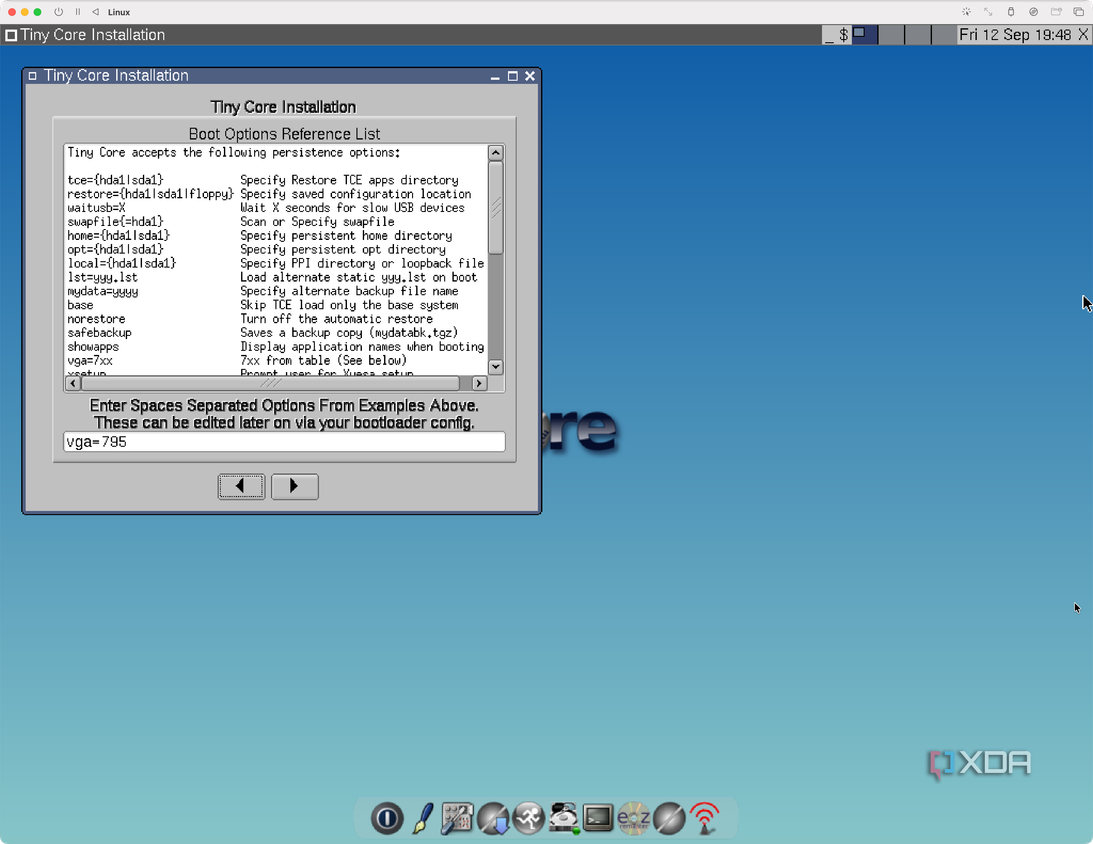Click the Run Program running-man icon
This screenshot has width=1093, height=844.
[x=528, y=818]
